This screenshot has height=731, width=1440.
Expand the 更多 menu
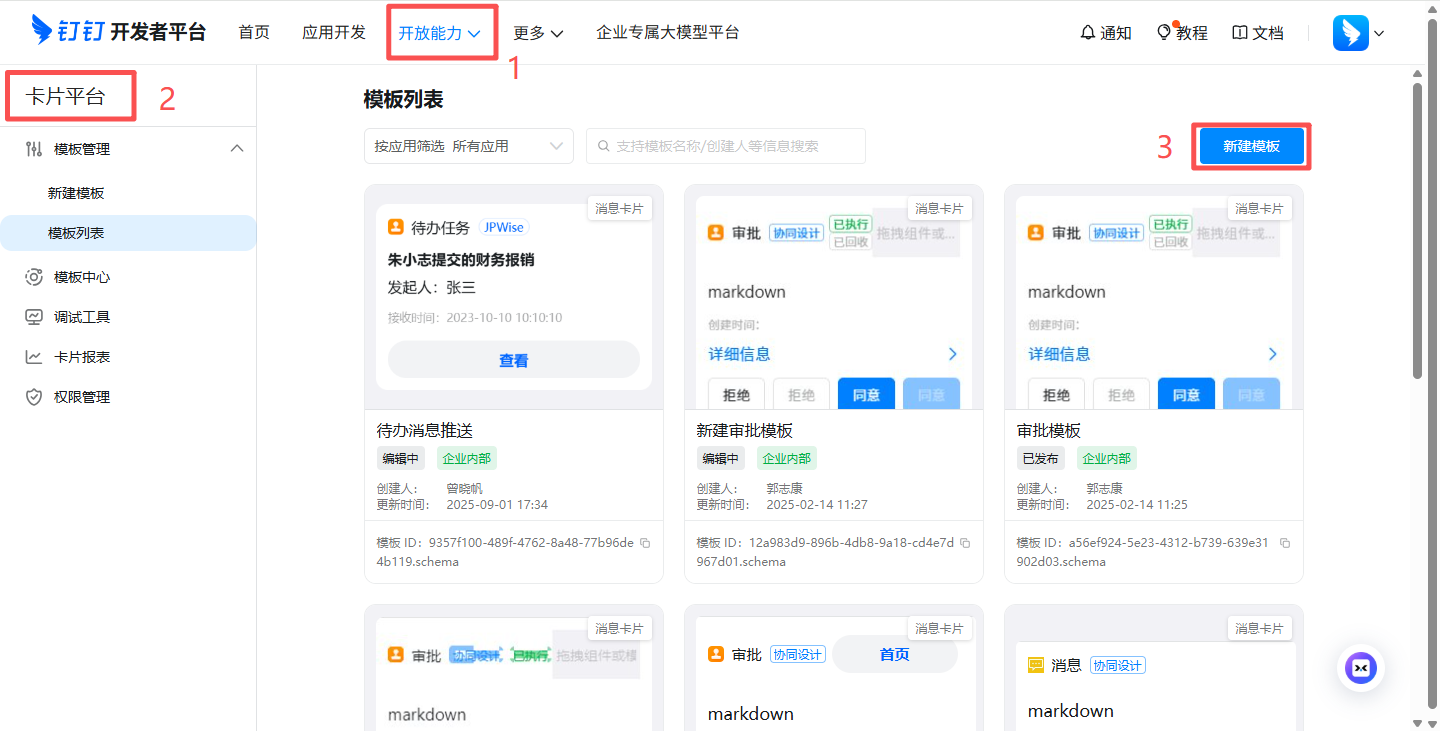tap(538, 33)
